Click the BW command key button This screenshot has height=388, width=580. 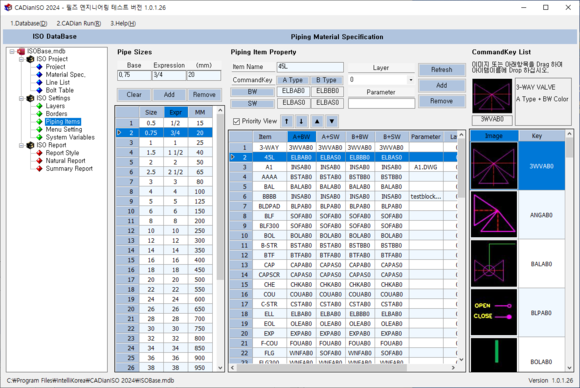click(x=252, y=92)
